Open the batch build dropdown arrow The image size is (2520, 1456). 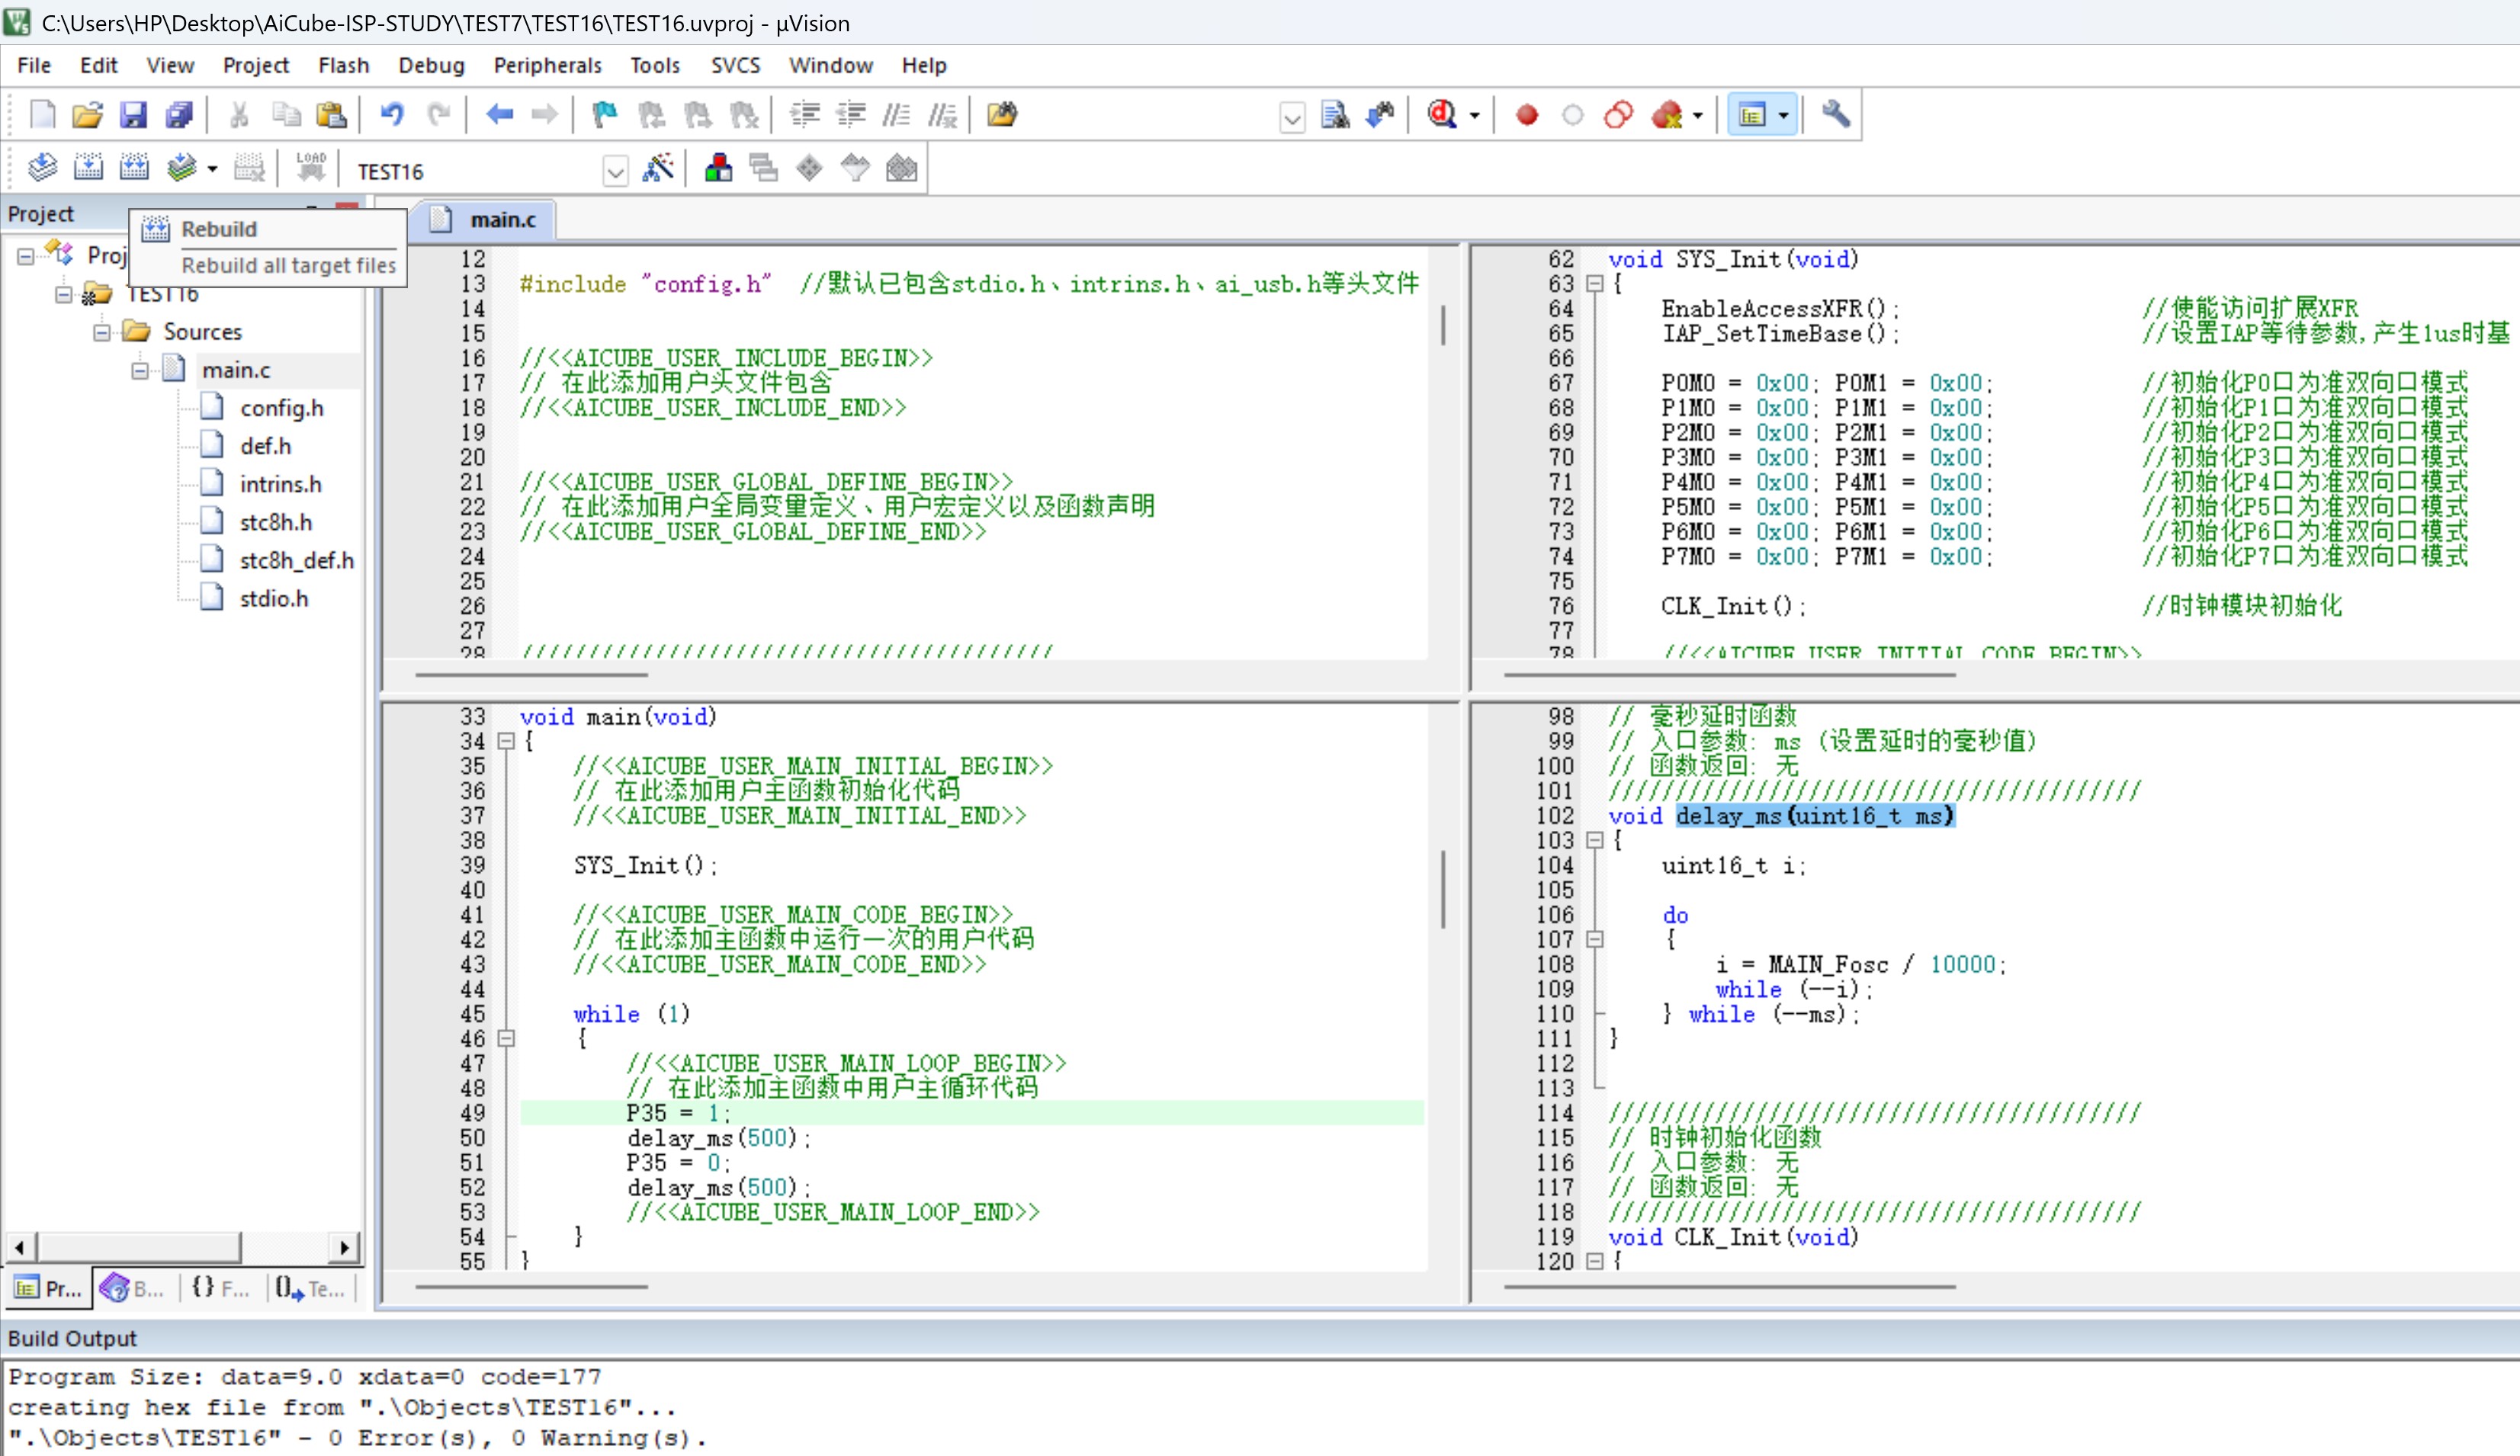(212, 169)
